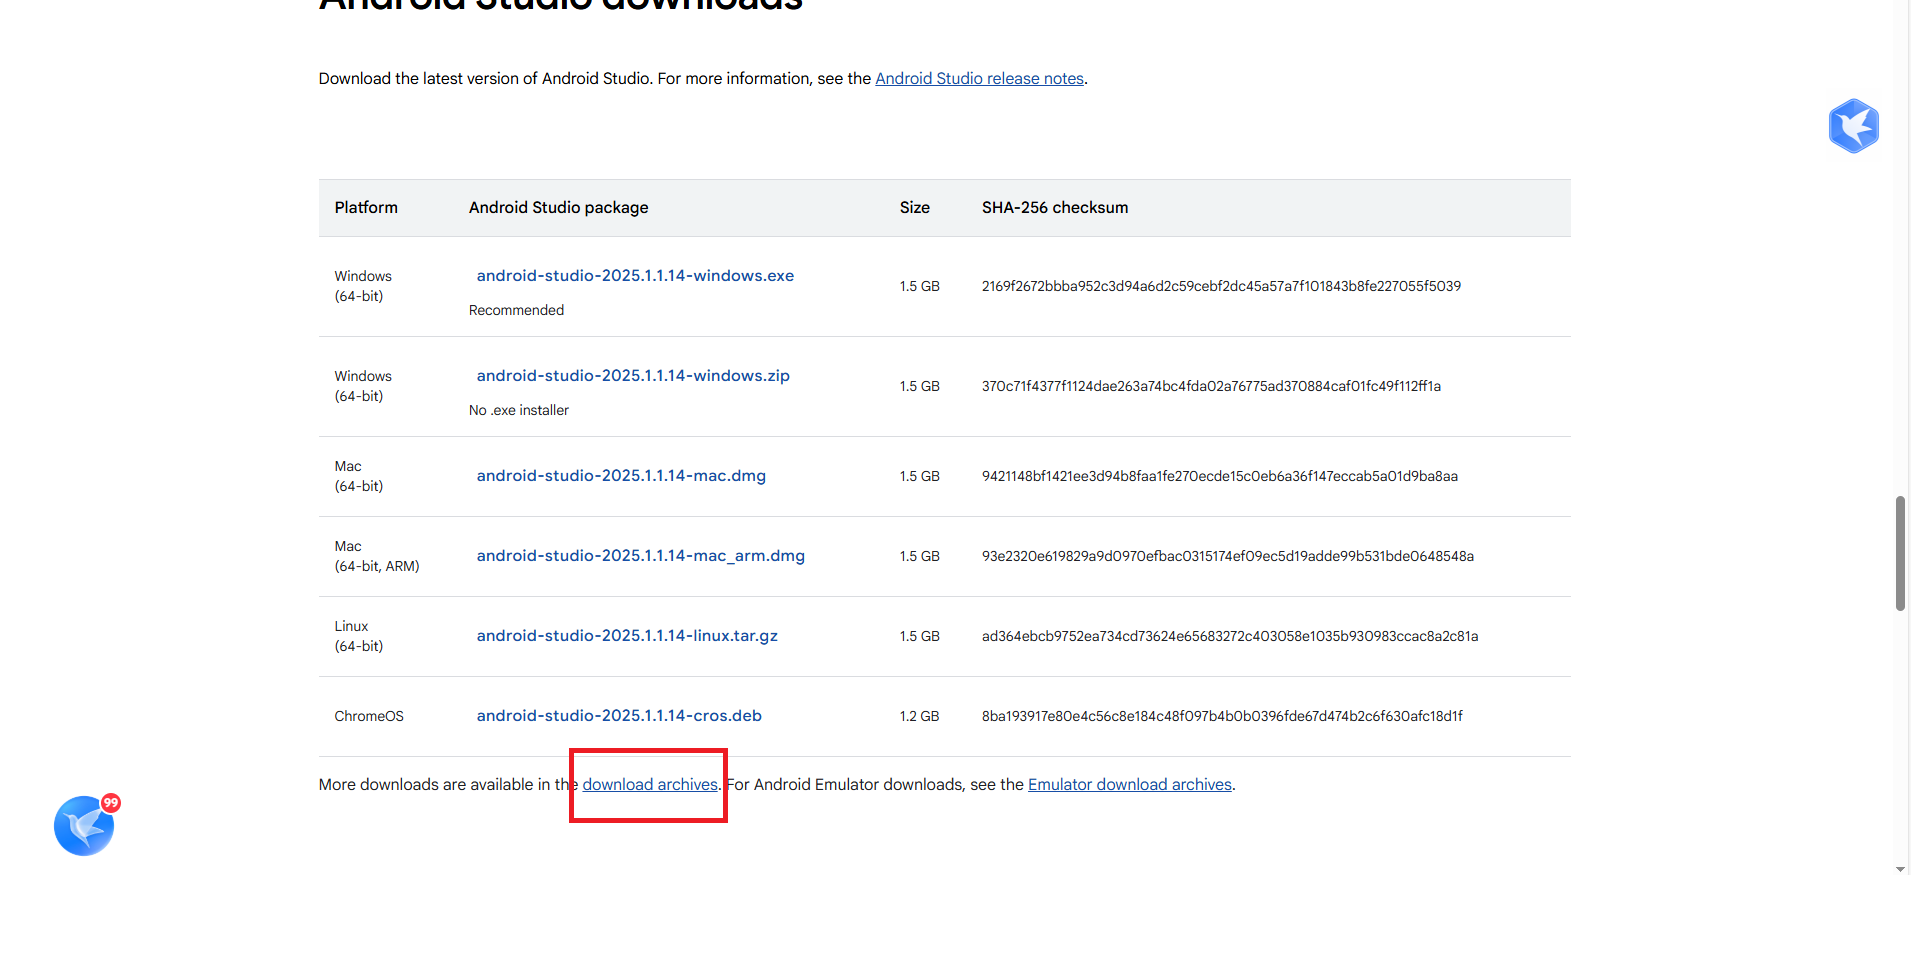Open the Emulator download archives link
Image resolution: width=1914 pixels, height=969 pixels.
(1130, 785)
